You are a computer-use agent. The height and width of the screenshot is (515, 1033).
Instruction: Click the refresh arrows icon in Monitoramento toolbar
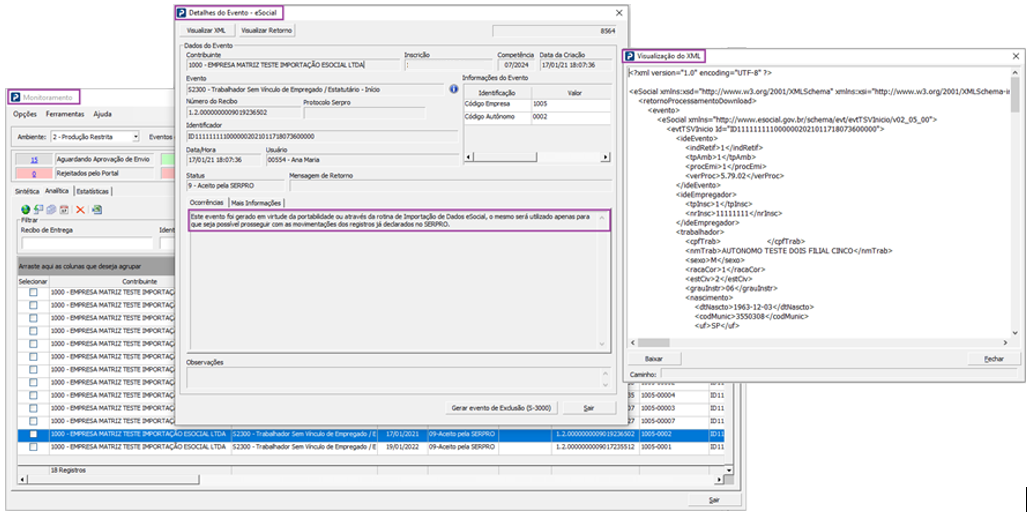[x=38, y=209]
